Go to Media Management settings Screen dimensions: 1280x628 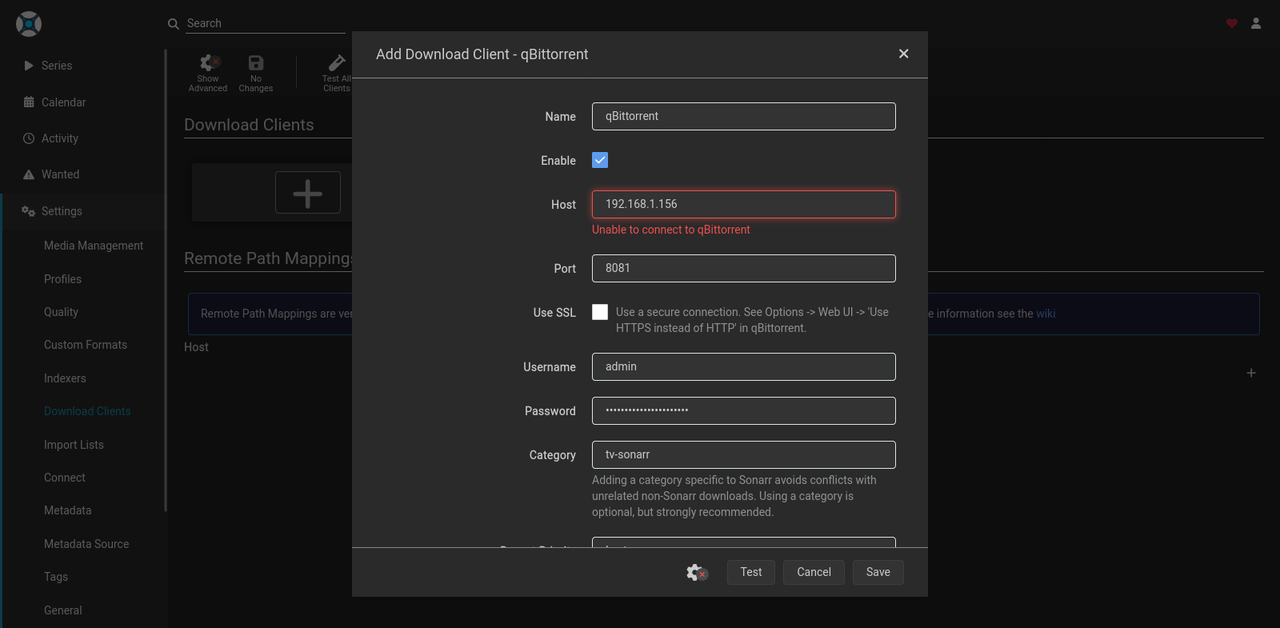[94, 246]
